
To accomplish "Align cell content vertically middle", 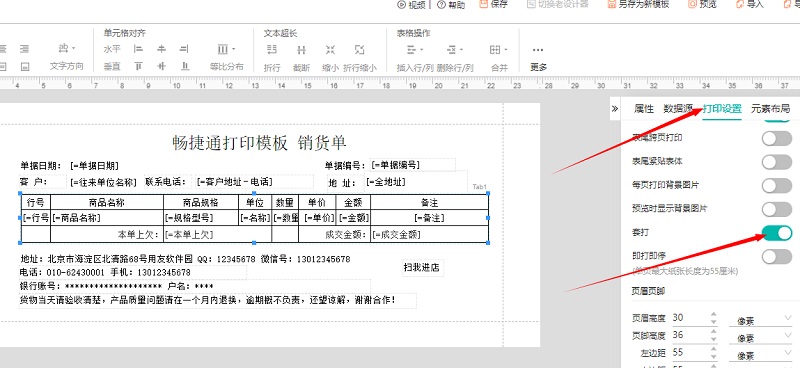I will coord(161,66).
